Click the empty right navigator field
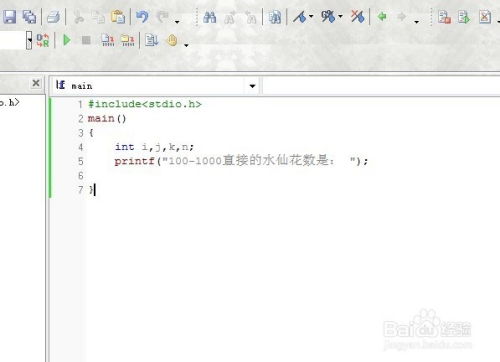Image resolution: width=500 pixels, height=362 pixels. tap(381, 86)
